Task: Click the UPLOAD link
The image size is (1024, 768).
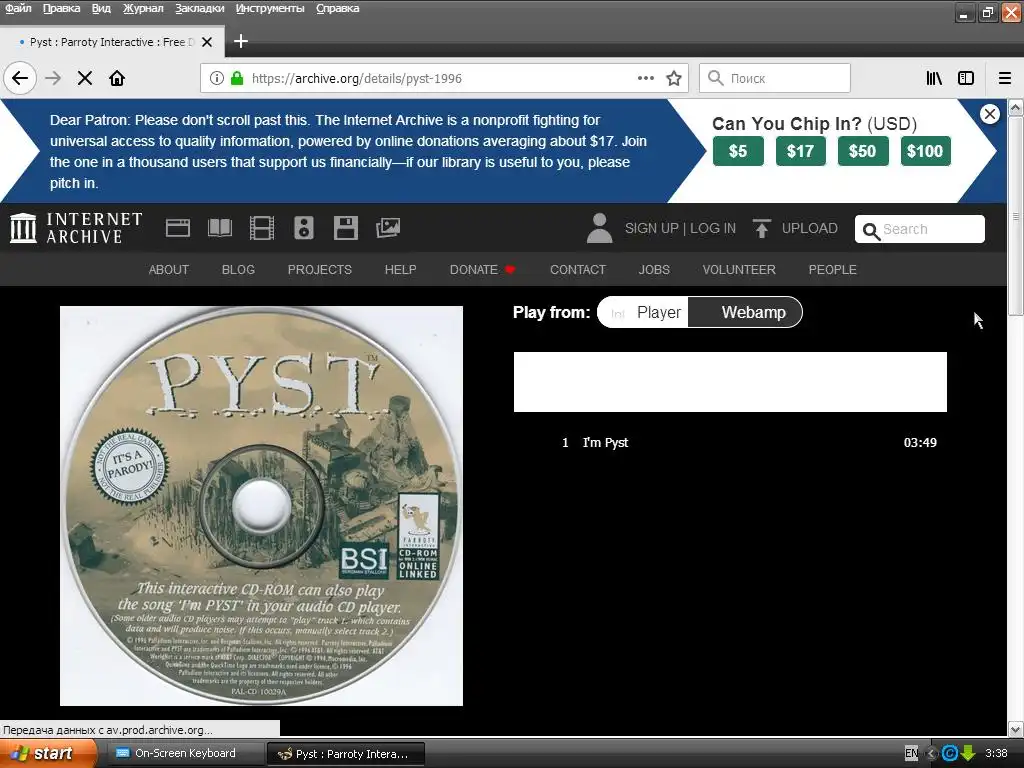Action: (810, 229)
